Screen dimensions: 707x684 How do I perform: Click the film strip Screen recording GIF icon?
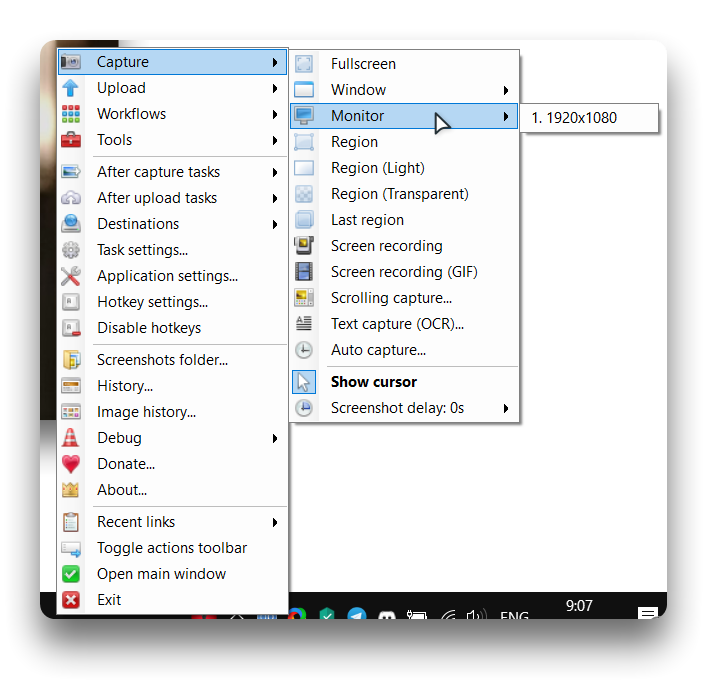304,272
